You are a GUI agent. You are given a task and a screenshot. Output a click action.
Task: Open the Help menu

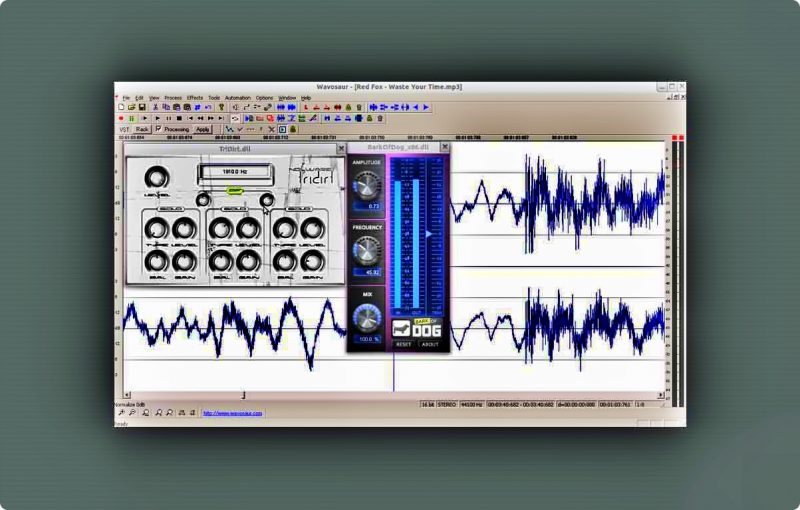click(x=306, y=97)
